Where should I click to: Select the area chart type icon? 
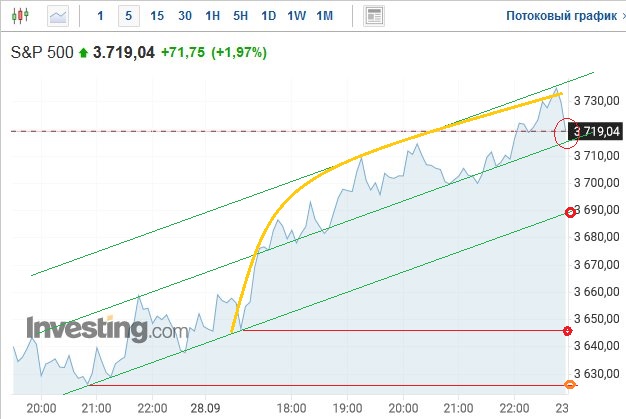pos(59,16)
